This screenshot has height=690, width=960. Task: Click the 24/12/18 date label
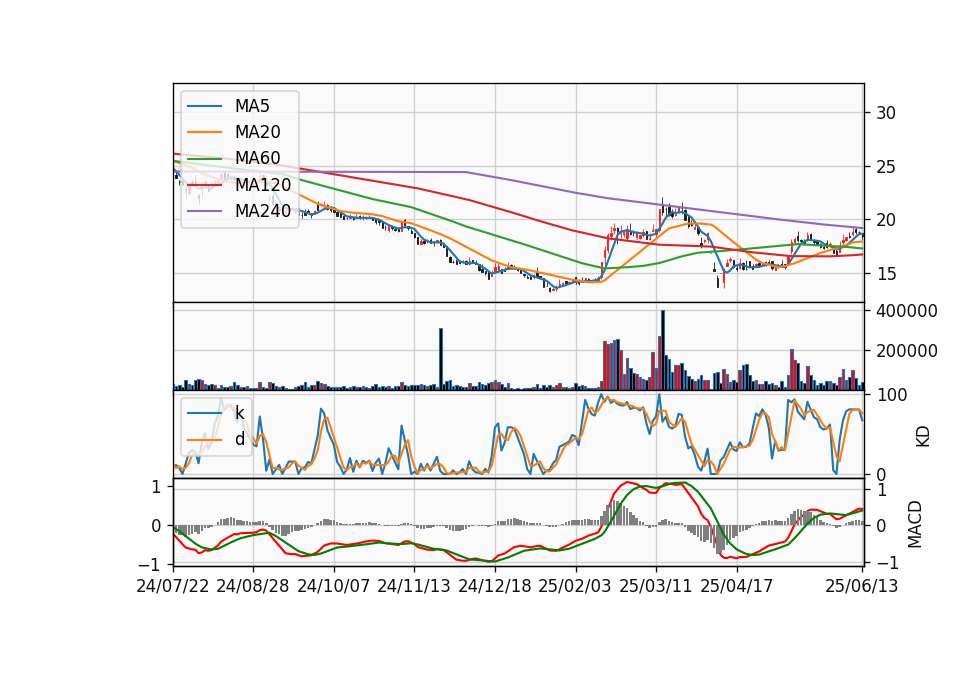tap(495, 586)
